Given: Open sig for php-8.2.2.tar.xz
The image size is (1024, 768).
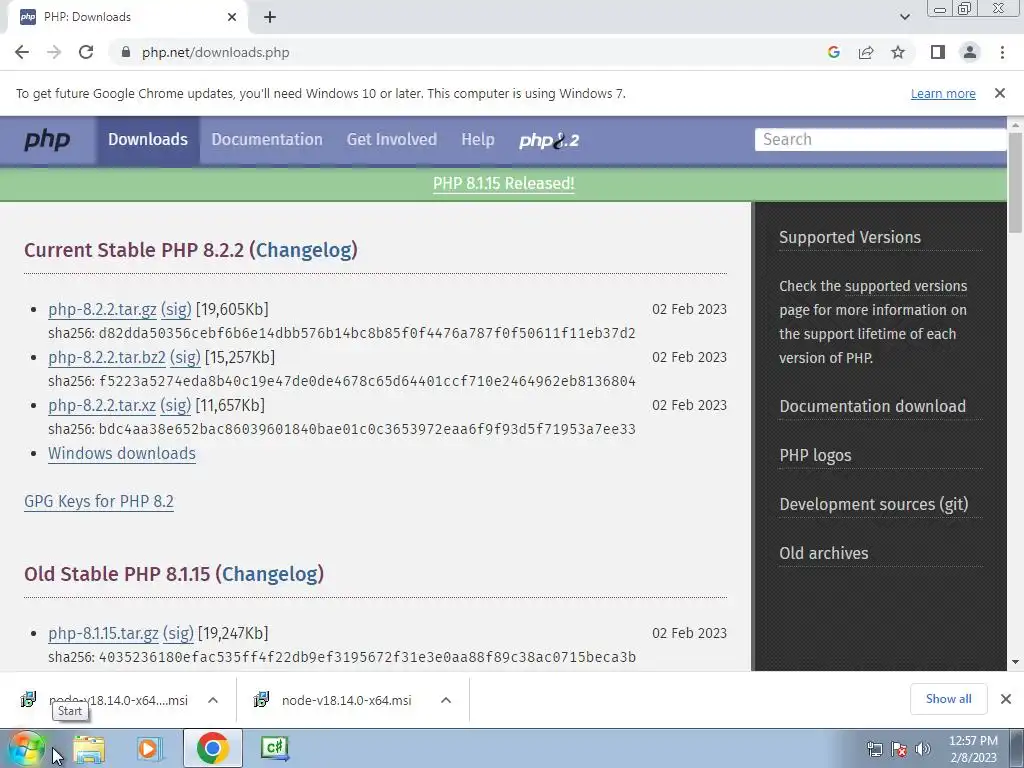Looking at the screenshot, I should point(176,406).
